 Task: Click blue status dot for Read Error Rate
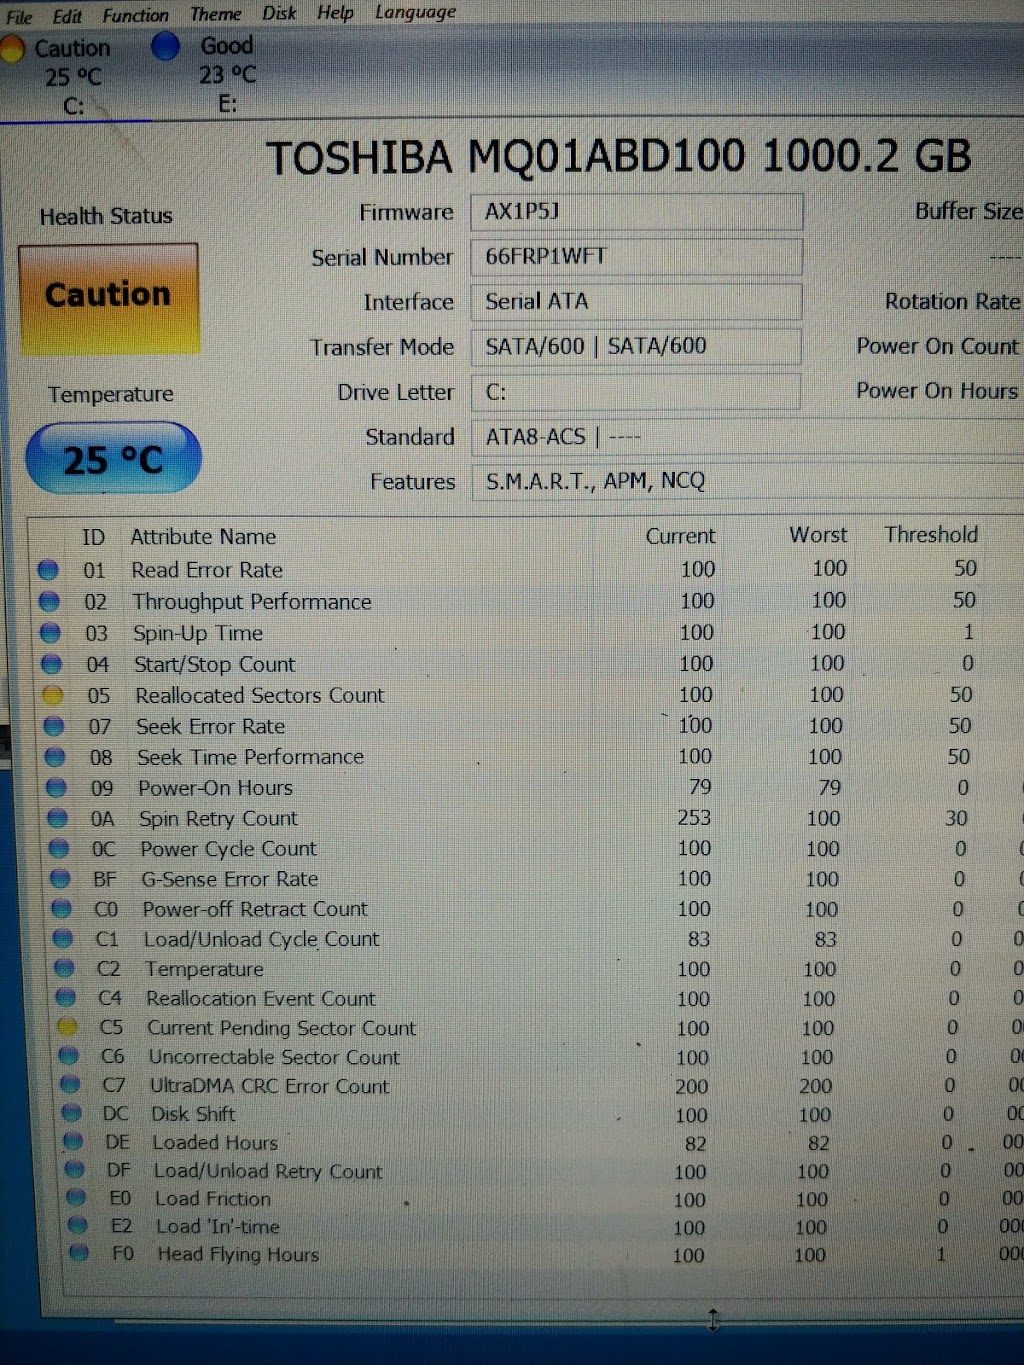[x=48, y=570]
